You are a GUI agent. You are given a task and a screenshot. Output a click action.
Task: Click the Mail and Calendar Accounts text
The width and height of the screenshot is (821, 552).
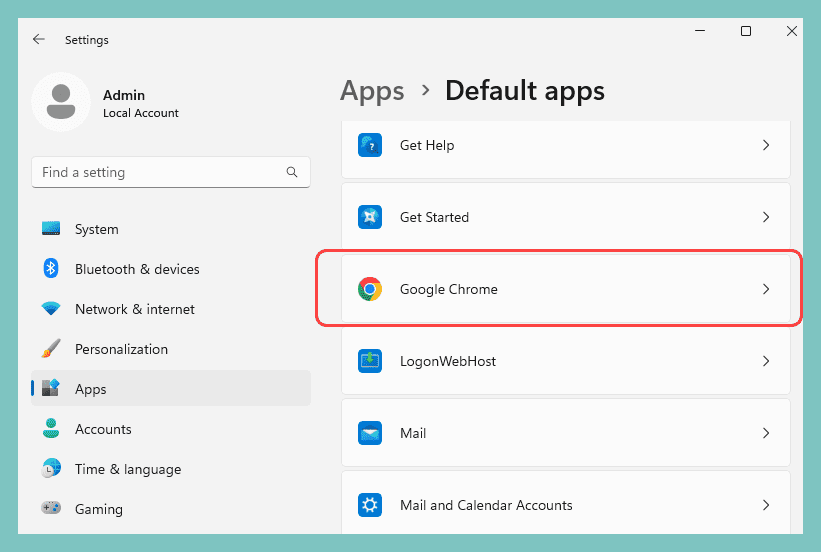(486, 505)
